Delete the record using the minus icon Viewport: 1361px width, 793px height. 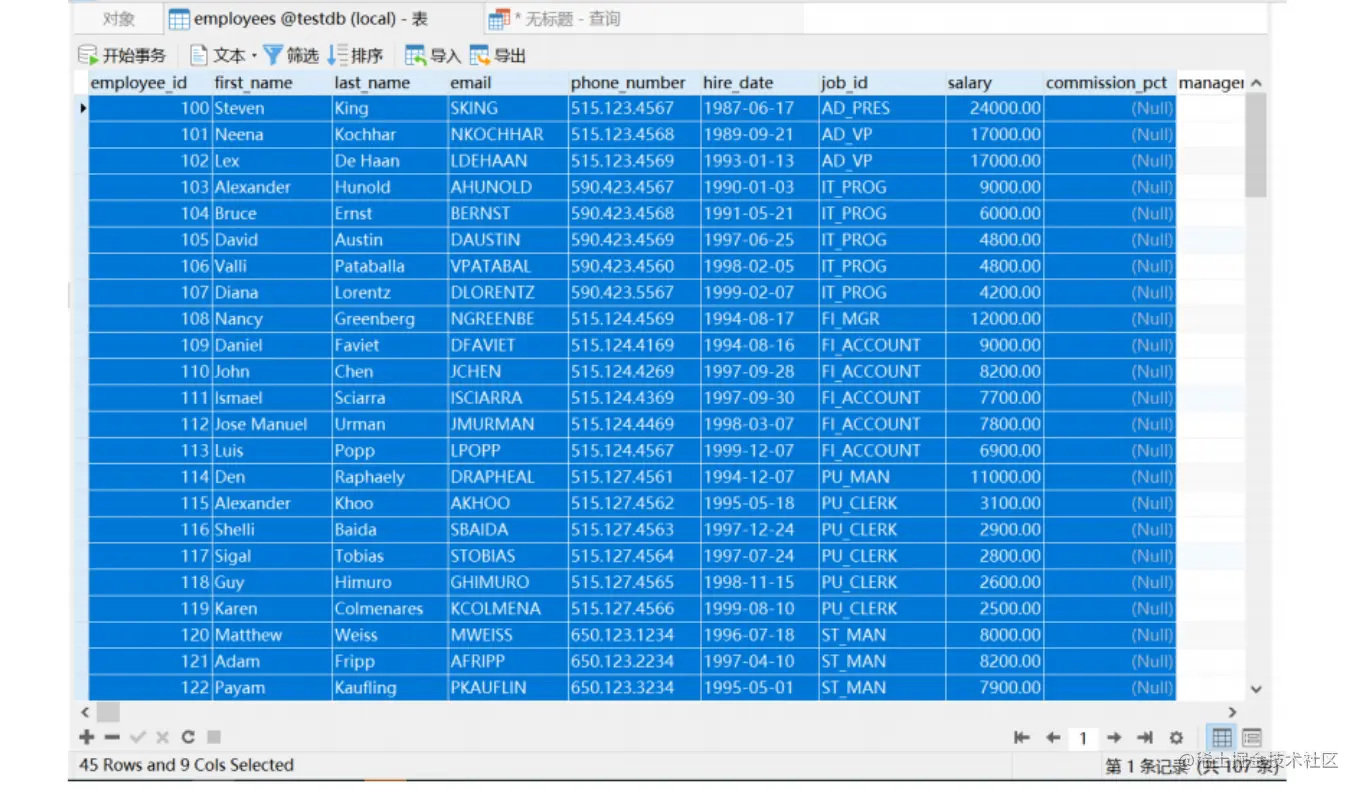coord(112,737)
